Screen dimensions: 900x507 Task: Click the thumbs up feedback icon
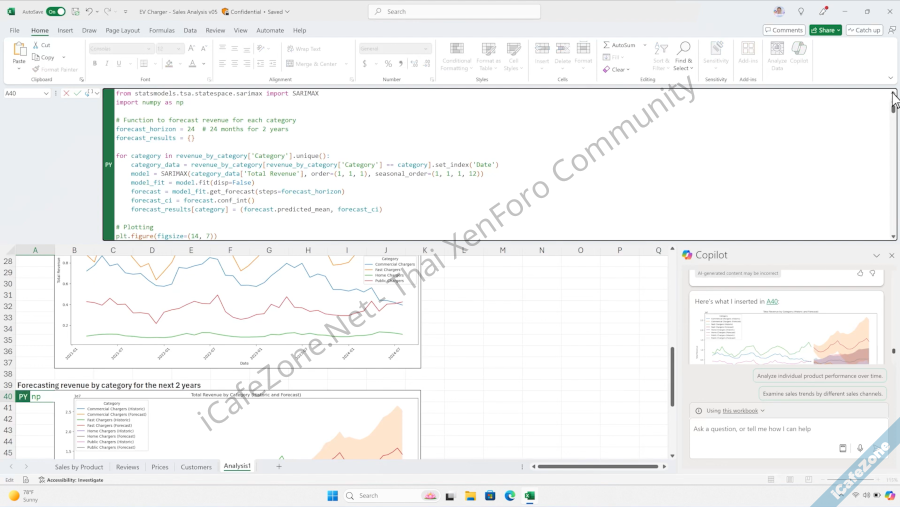tap(859, 272)
